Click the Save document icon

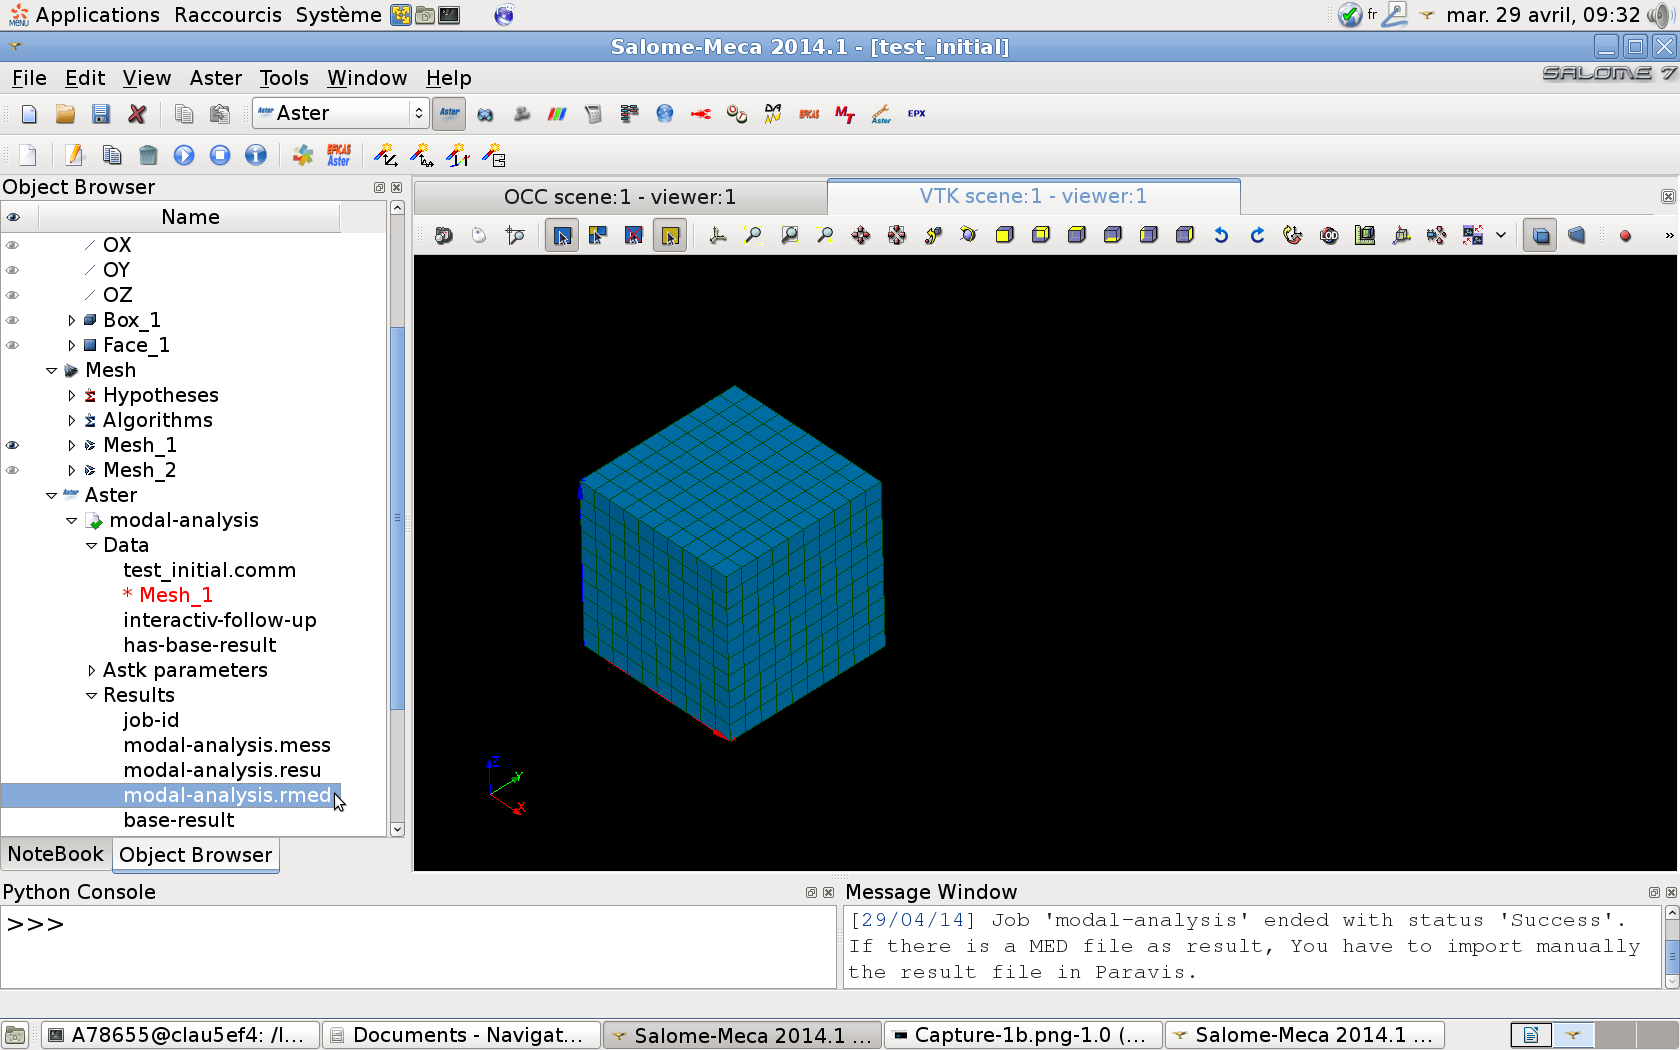click(100, 114)
